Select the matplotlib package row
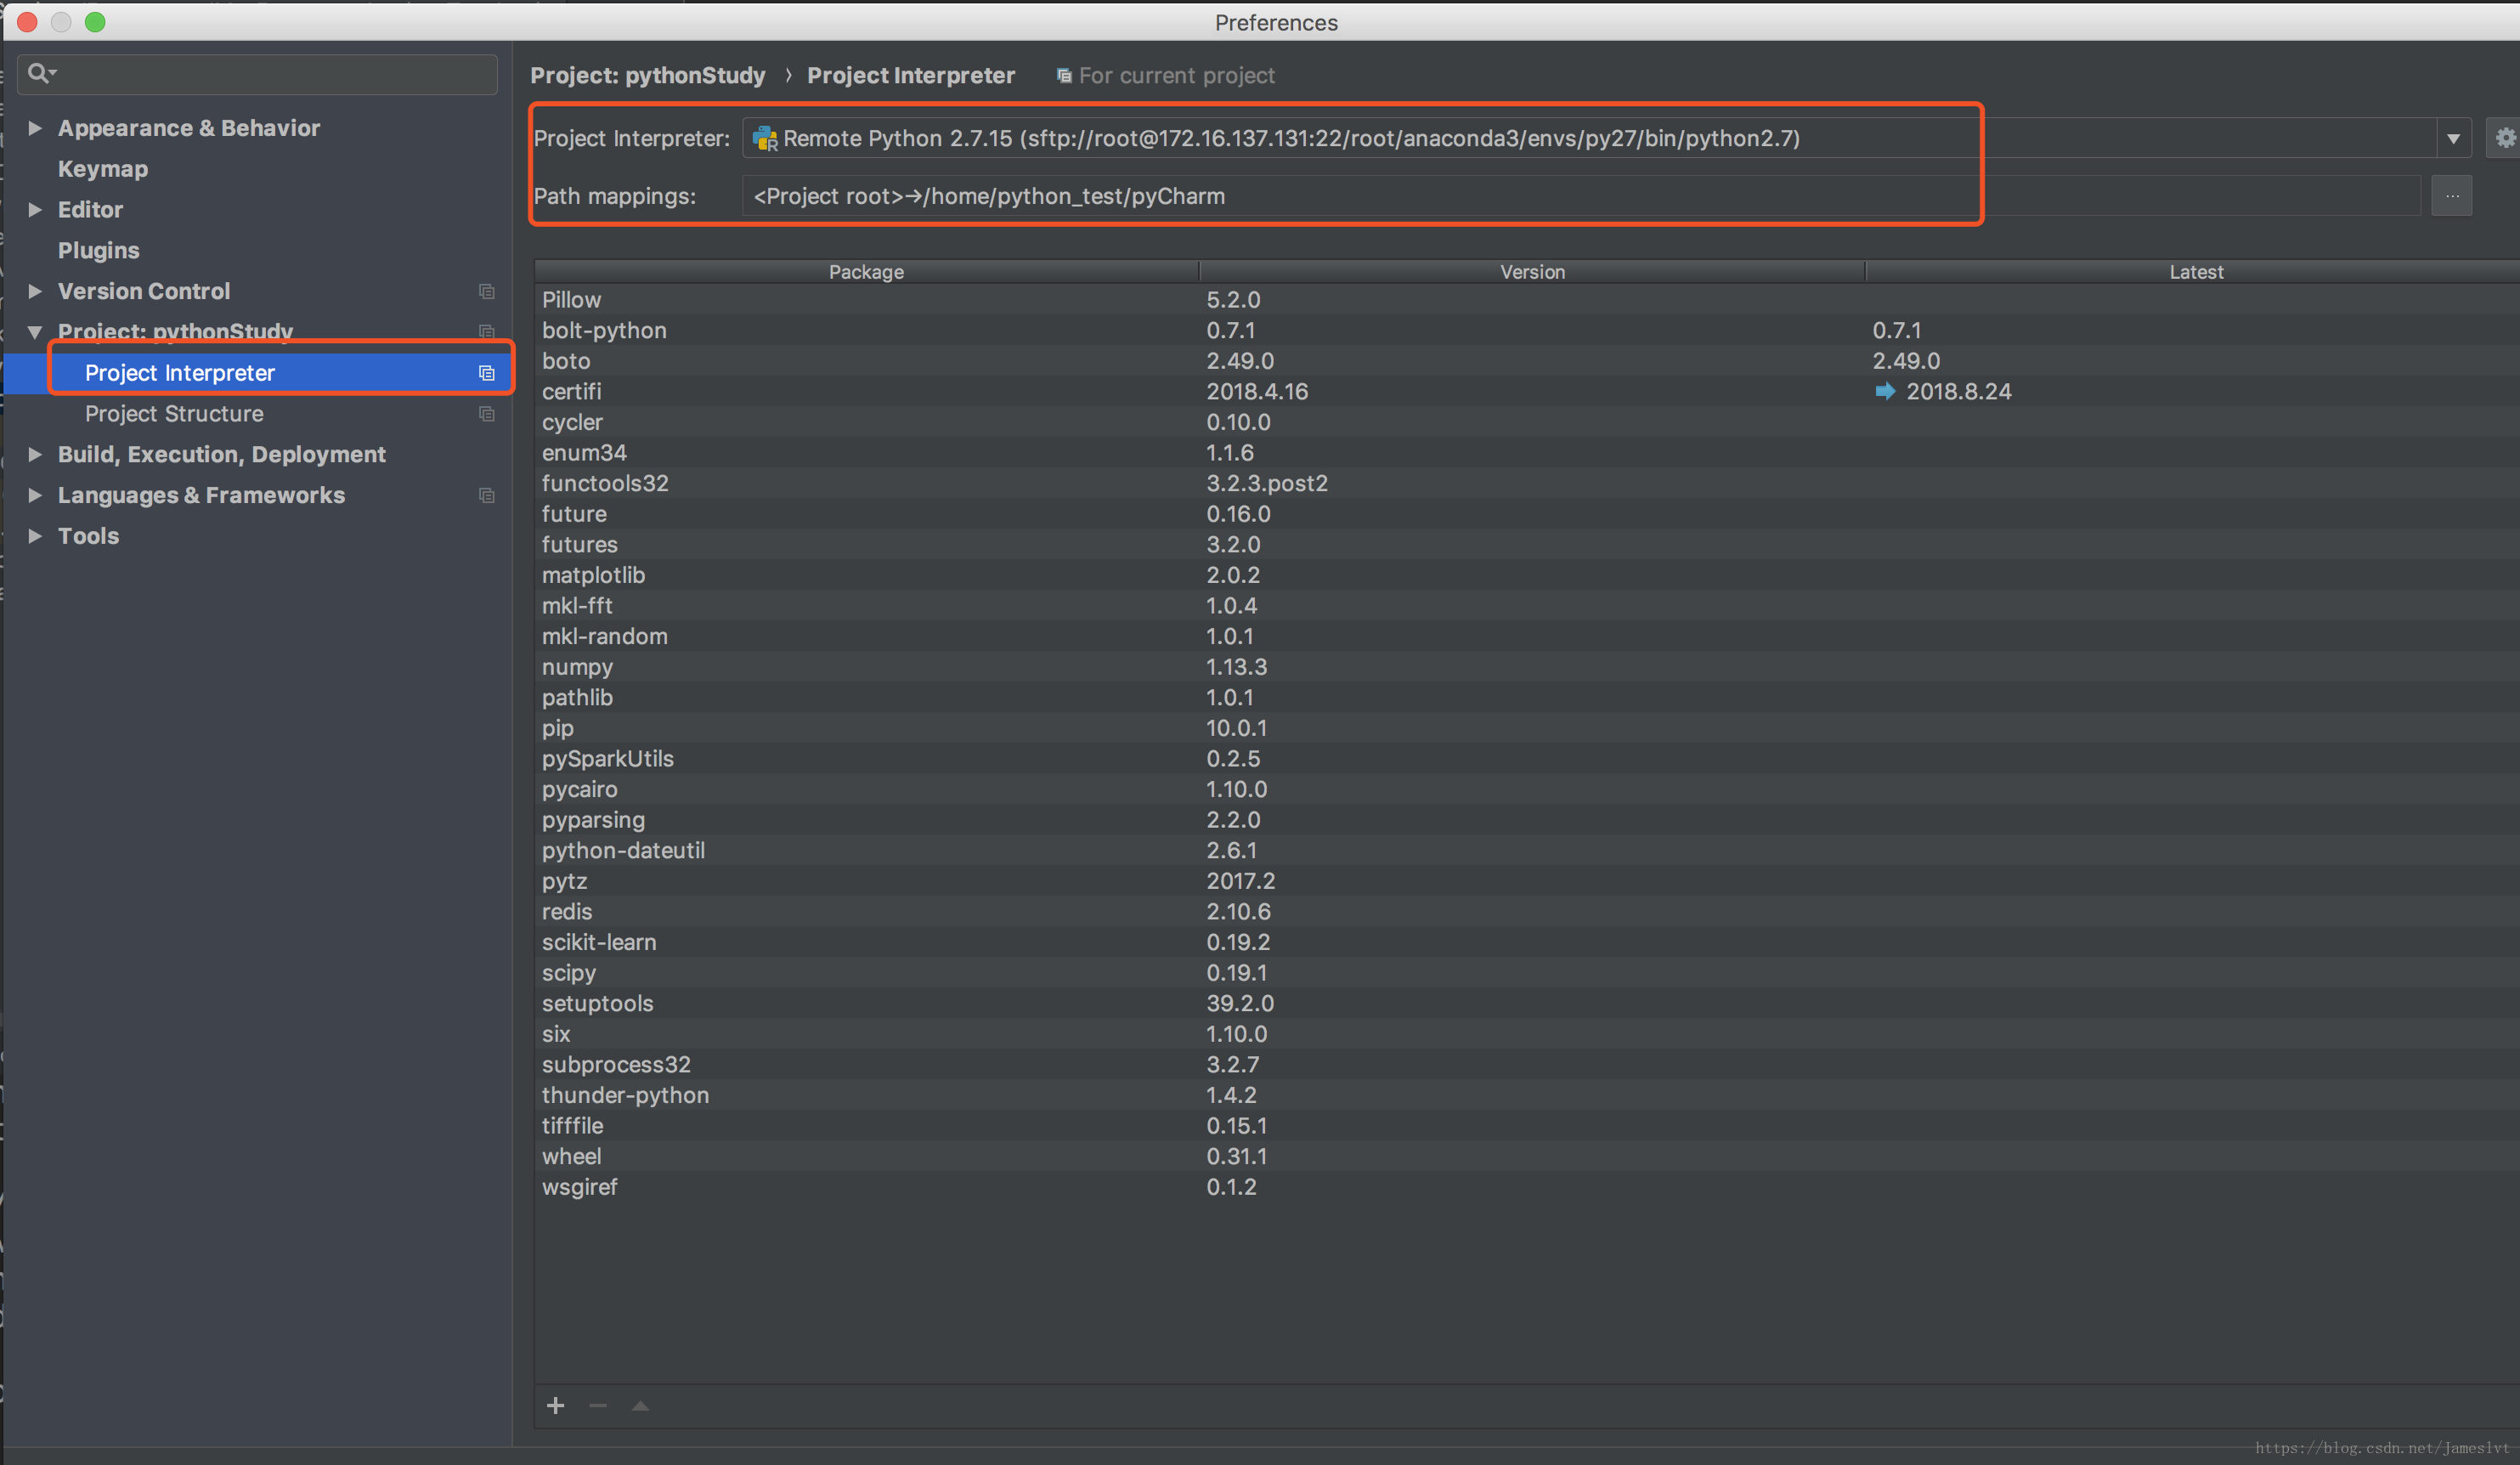2520x1465 pixels. tap(1527, 575)
